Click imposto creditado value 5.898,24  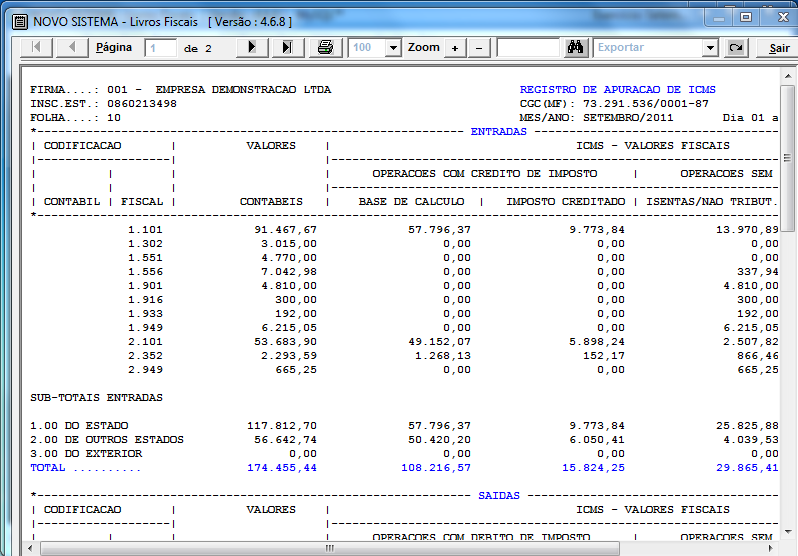pyautogui.click(x=596, y=342)
